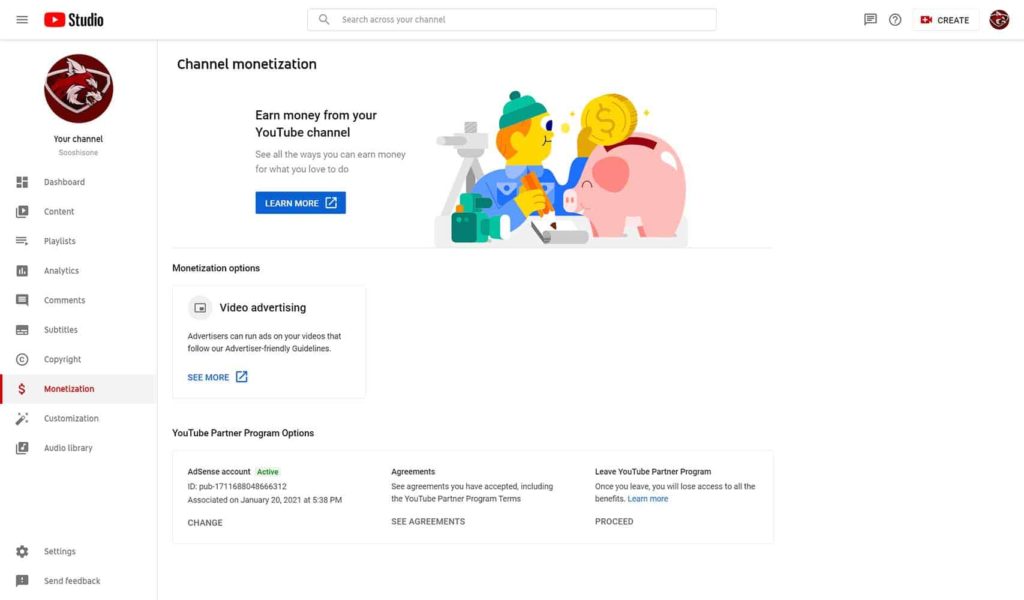The height and width of the screenshot is (600, 1024).
Task: Click the channel profile picture in sidebar
Action: pyautogui.click(x=78, y=89)
